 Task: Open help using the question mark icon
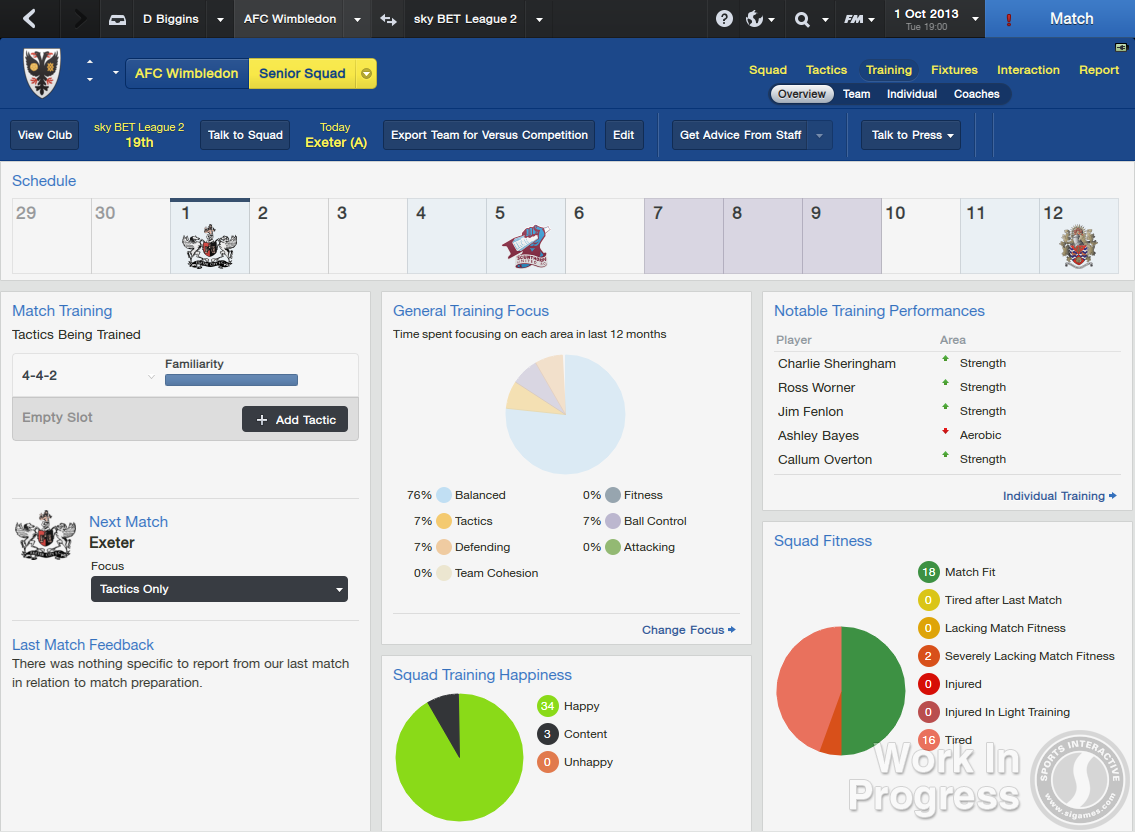pyautogui.click(x=723, y=19)
